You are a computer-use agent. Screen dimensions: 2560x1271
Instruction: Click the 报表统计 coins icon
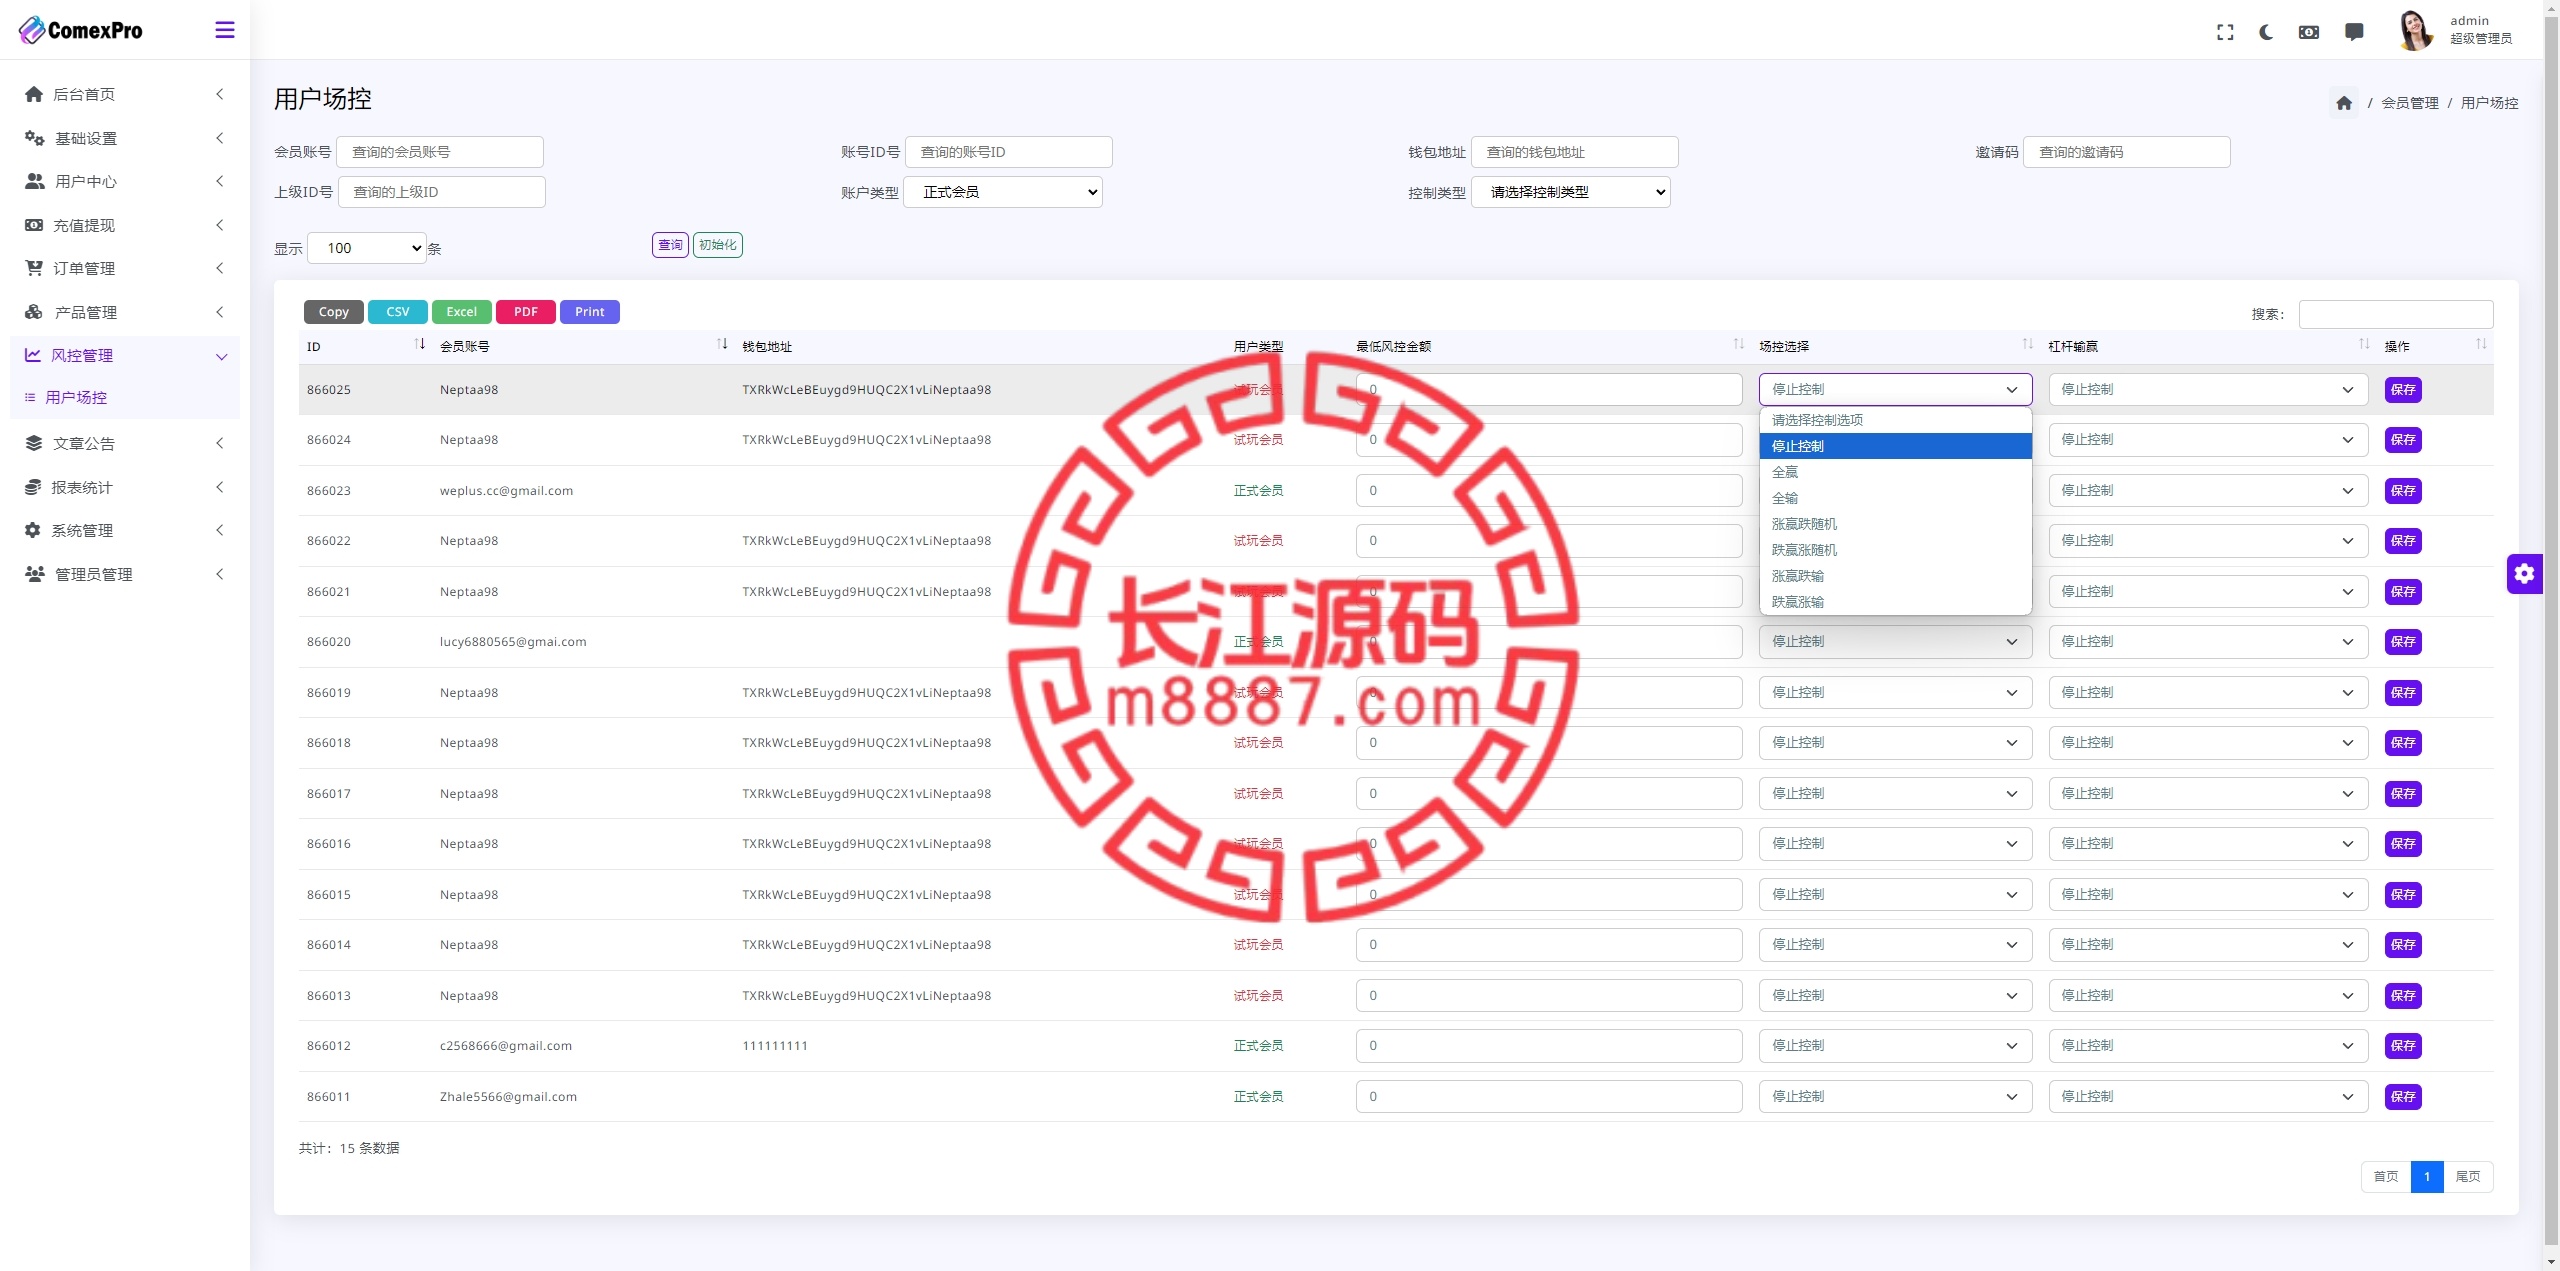pyautogui.click(x=33, y=487)
